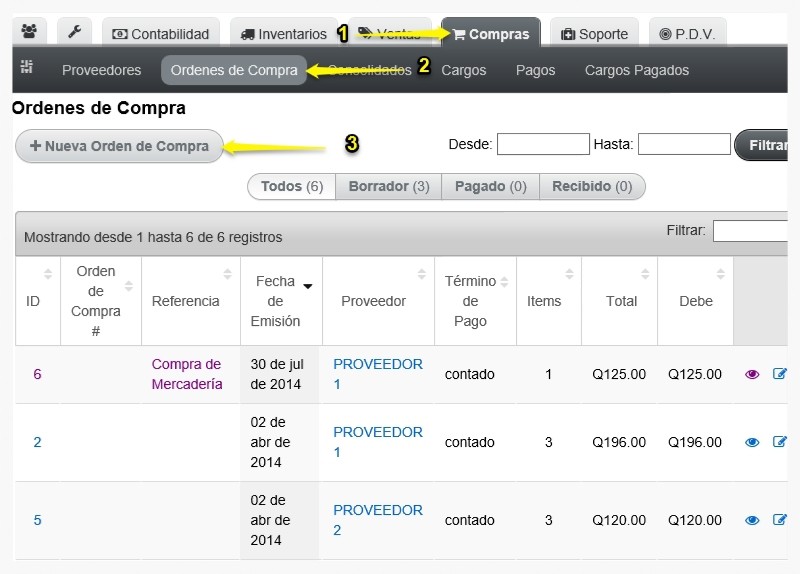Open order ID 5 link
800x574 pixels.
(x=37, y=520)
